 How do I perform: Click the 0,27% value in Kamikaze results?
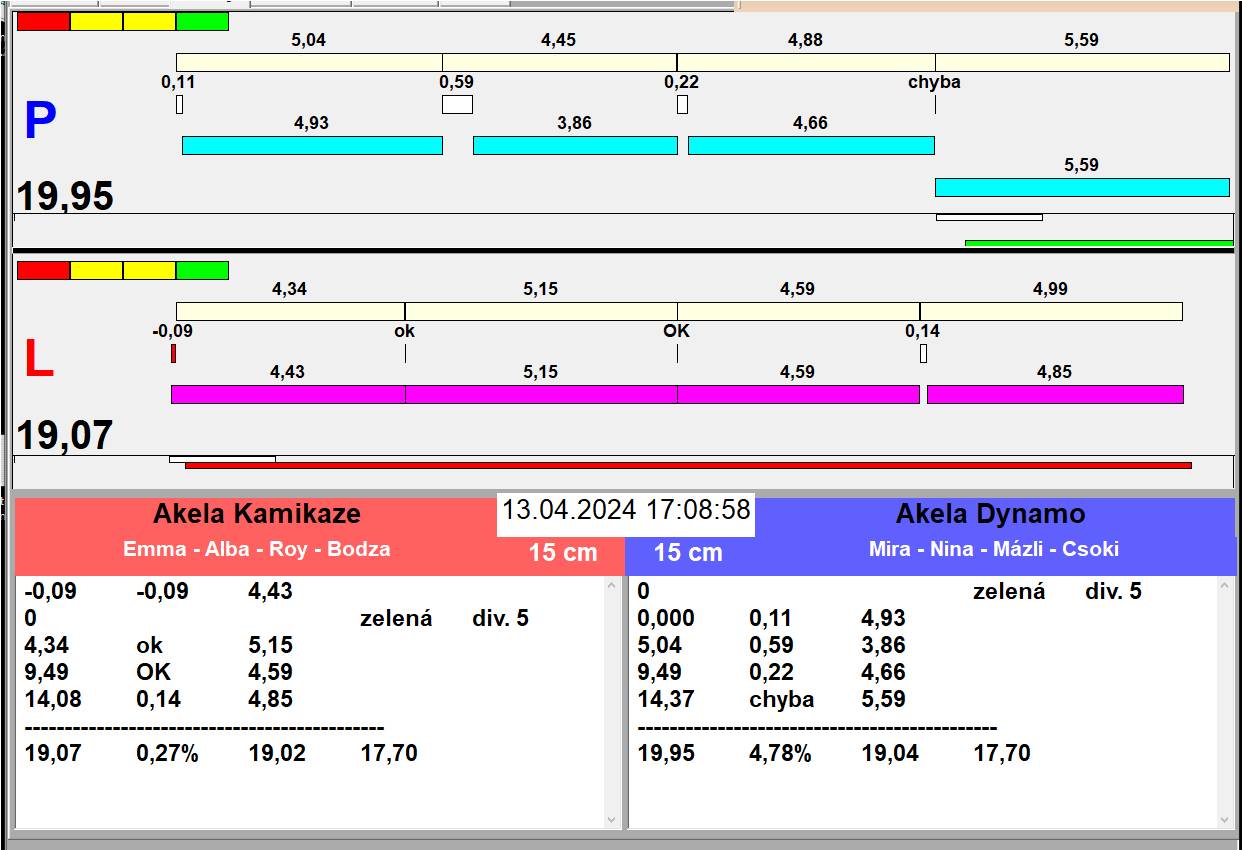coord(168,753)
